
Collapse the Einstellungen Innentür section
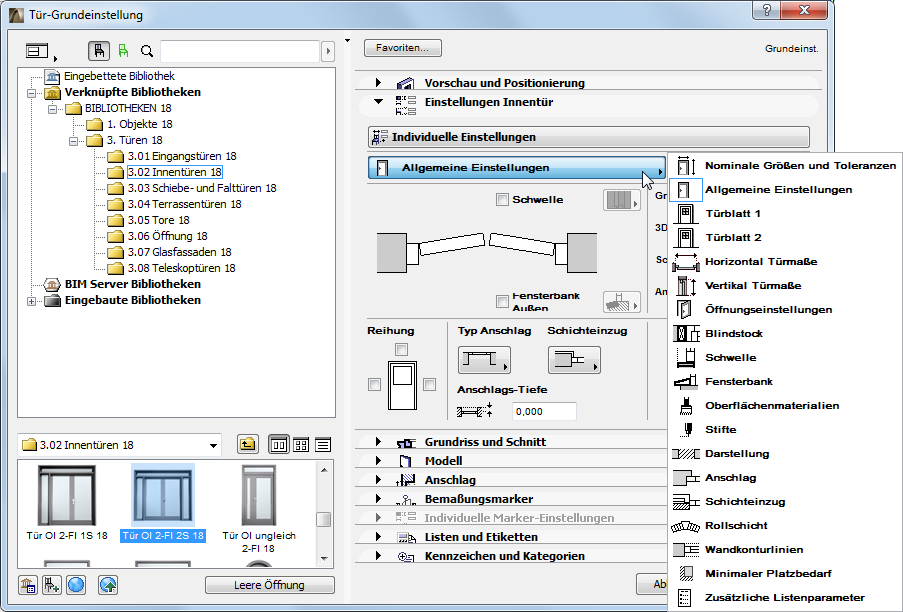tap(378, 101)
